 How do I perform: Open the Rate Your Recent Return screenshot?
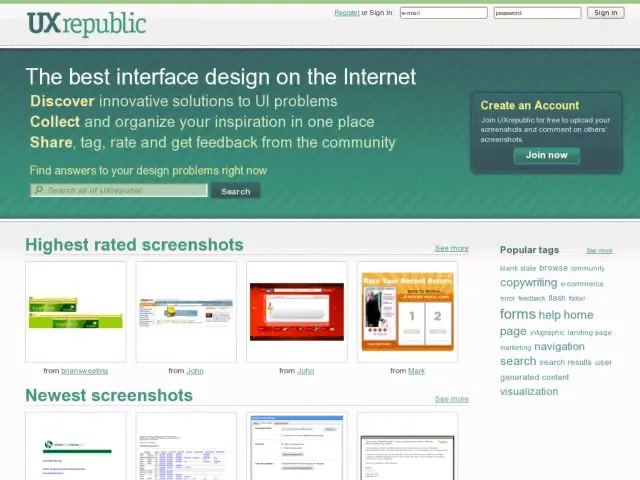(407, 312)
